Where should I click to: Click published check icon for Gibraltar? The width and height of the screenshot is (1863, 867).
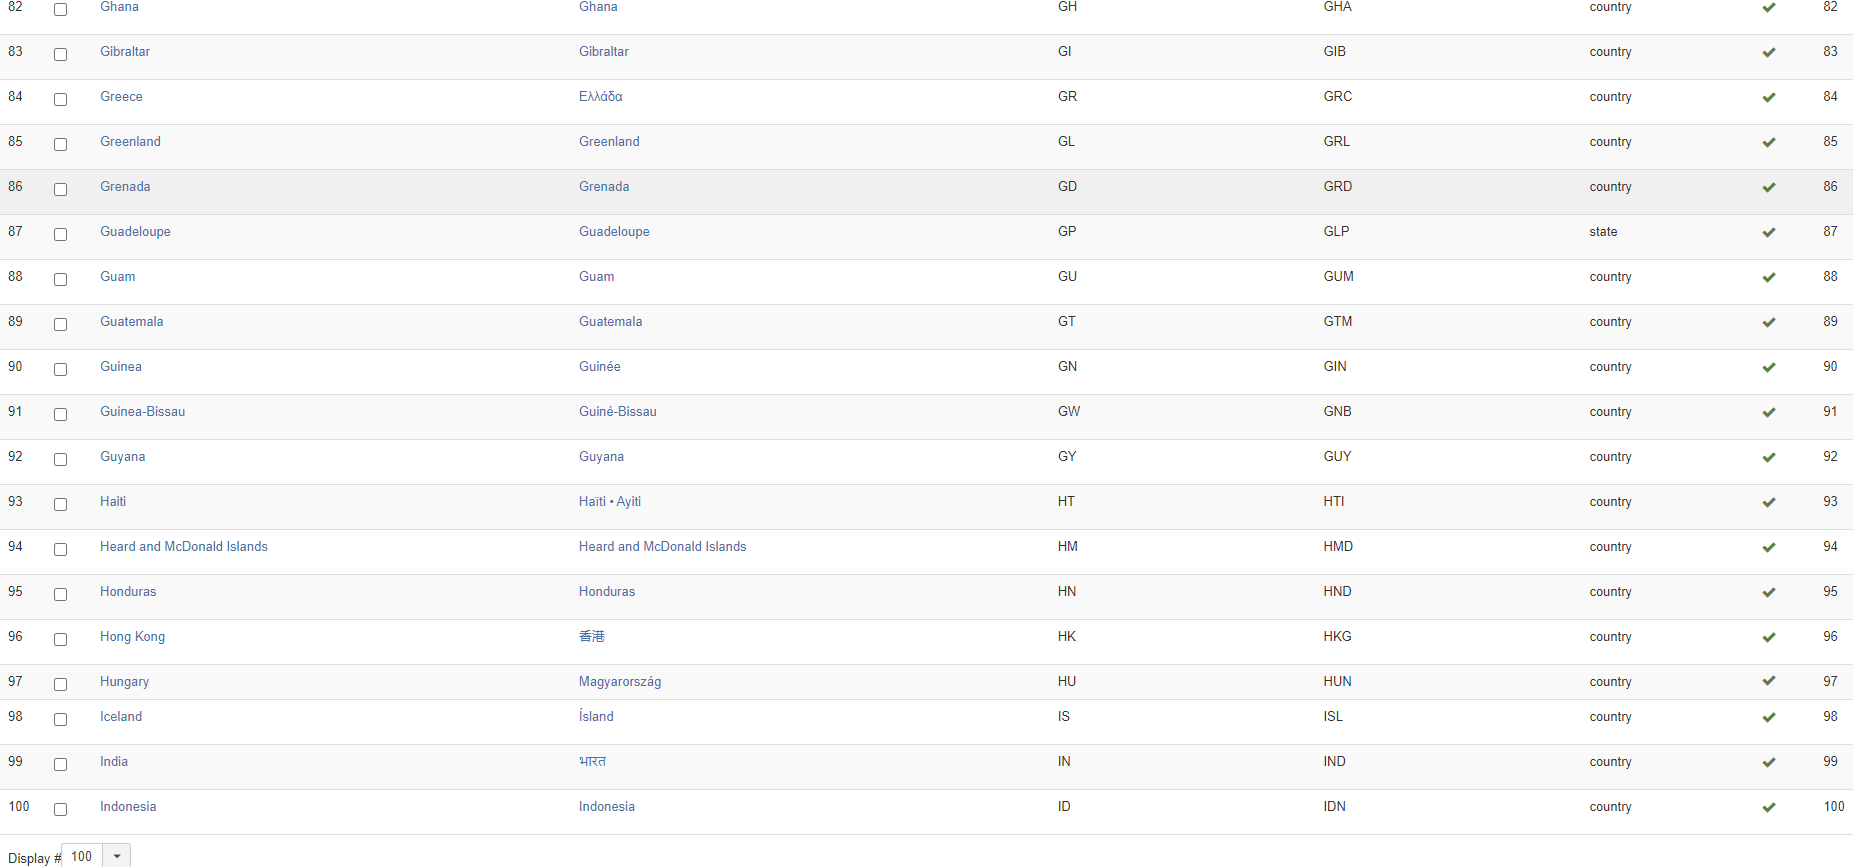1768,53
